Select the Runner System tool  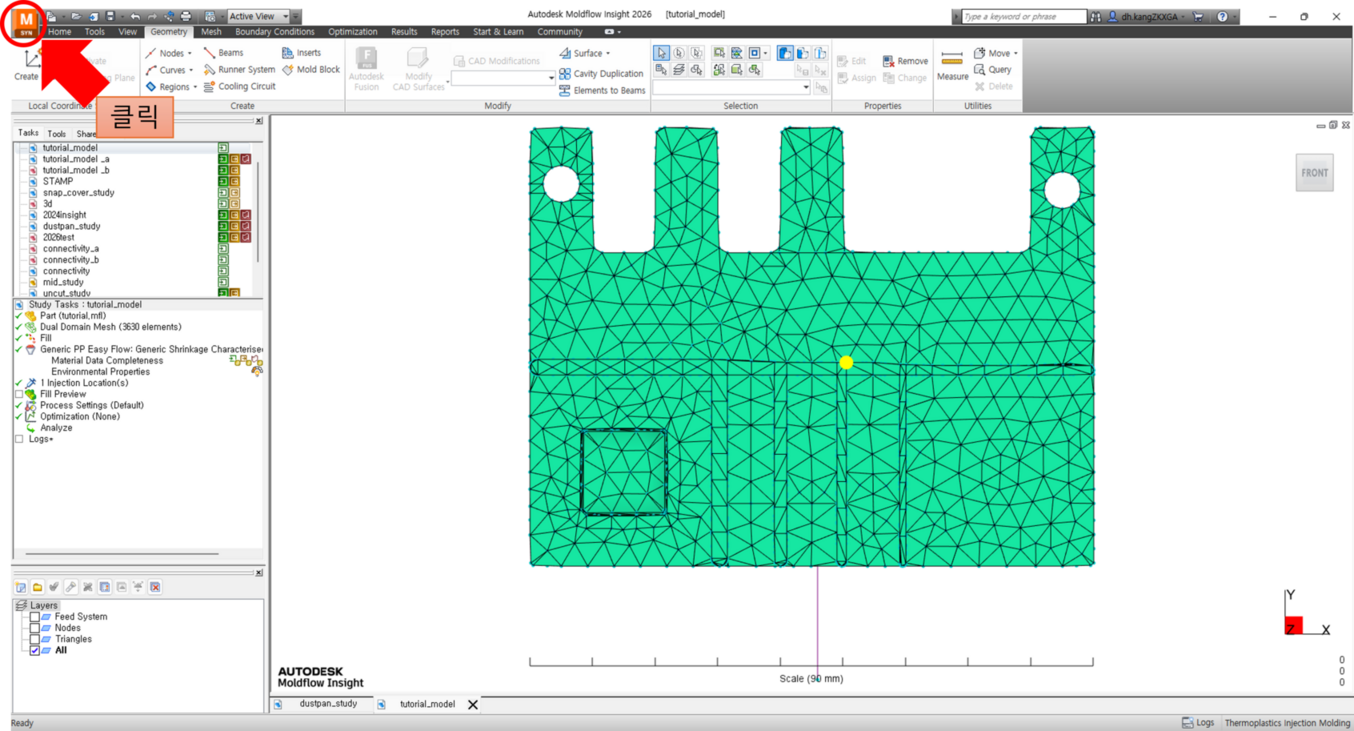239,70
